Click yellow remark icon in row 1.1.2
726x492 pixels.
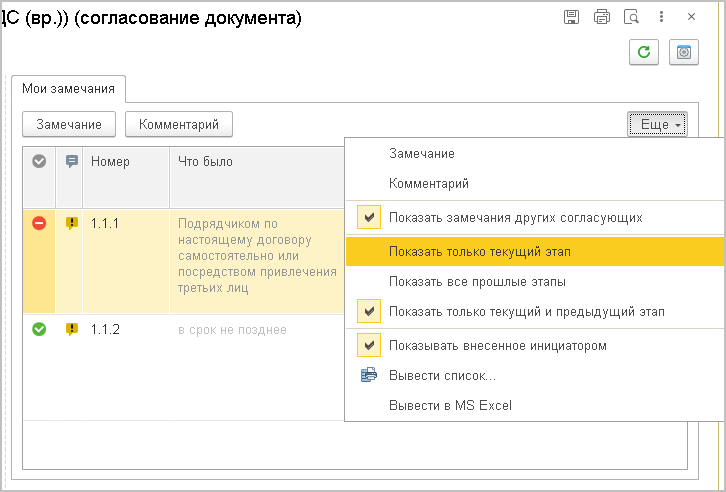click(71, 329)
